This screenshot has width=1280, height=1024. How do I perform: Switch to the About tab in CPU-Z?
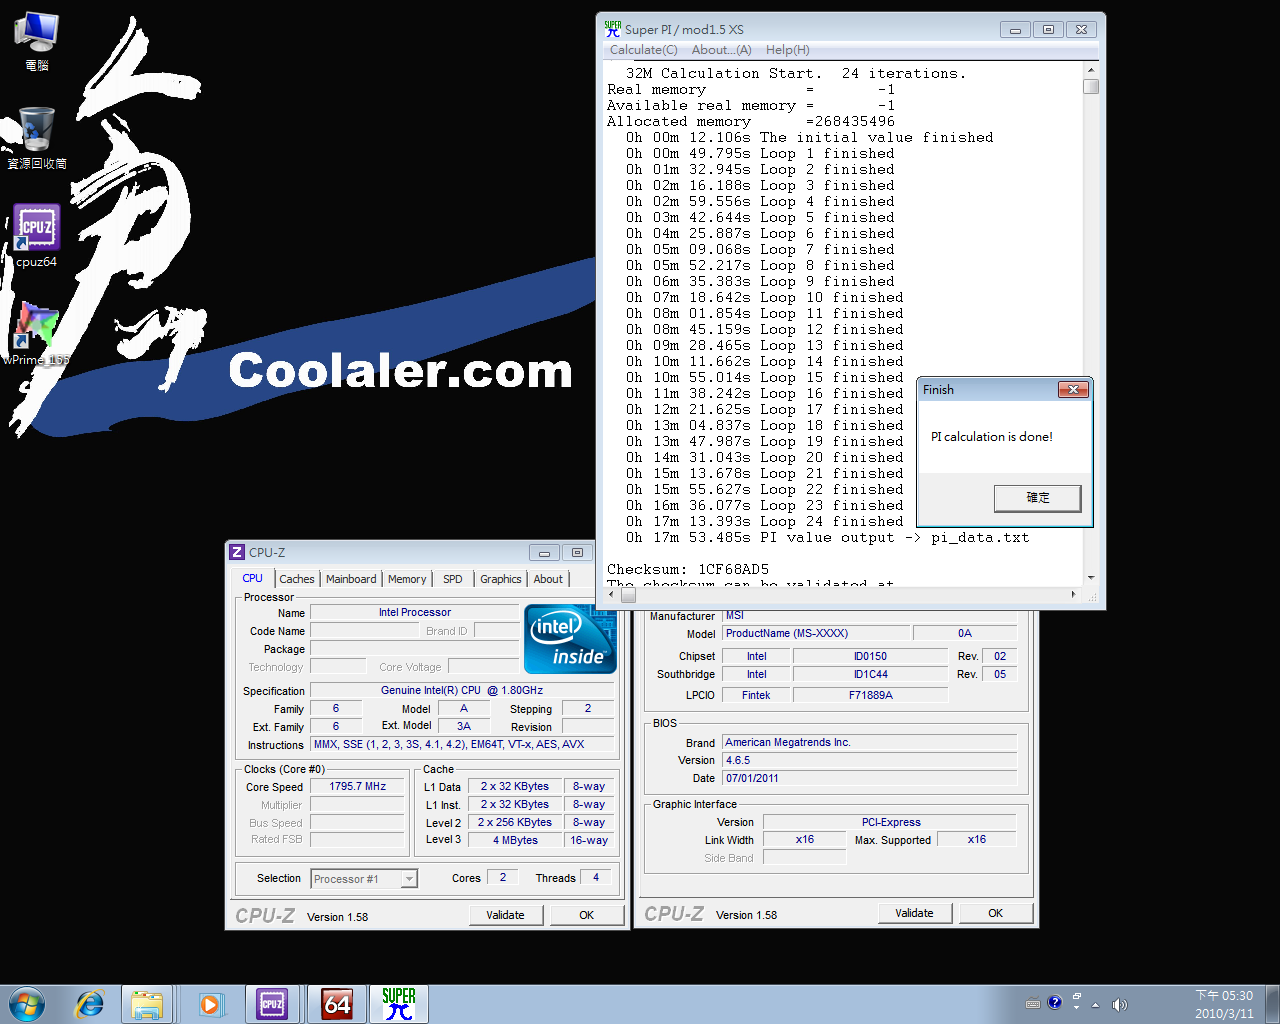[x=548, y=579]
